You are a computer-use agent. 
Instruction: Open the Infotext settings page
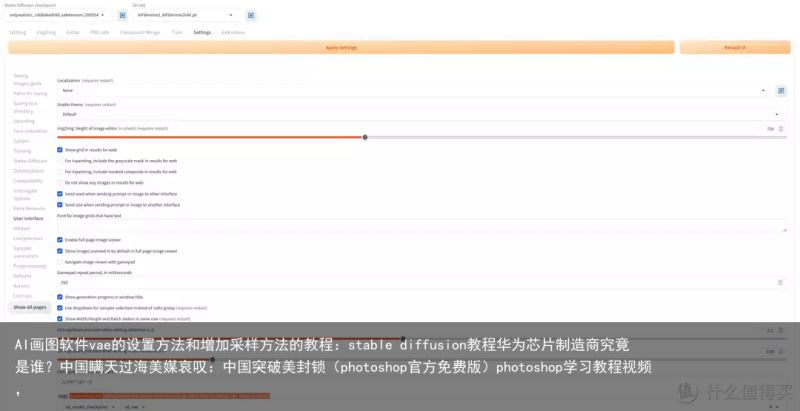[x=21, y=228]
